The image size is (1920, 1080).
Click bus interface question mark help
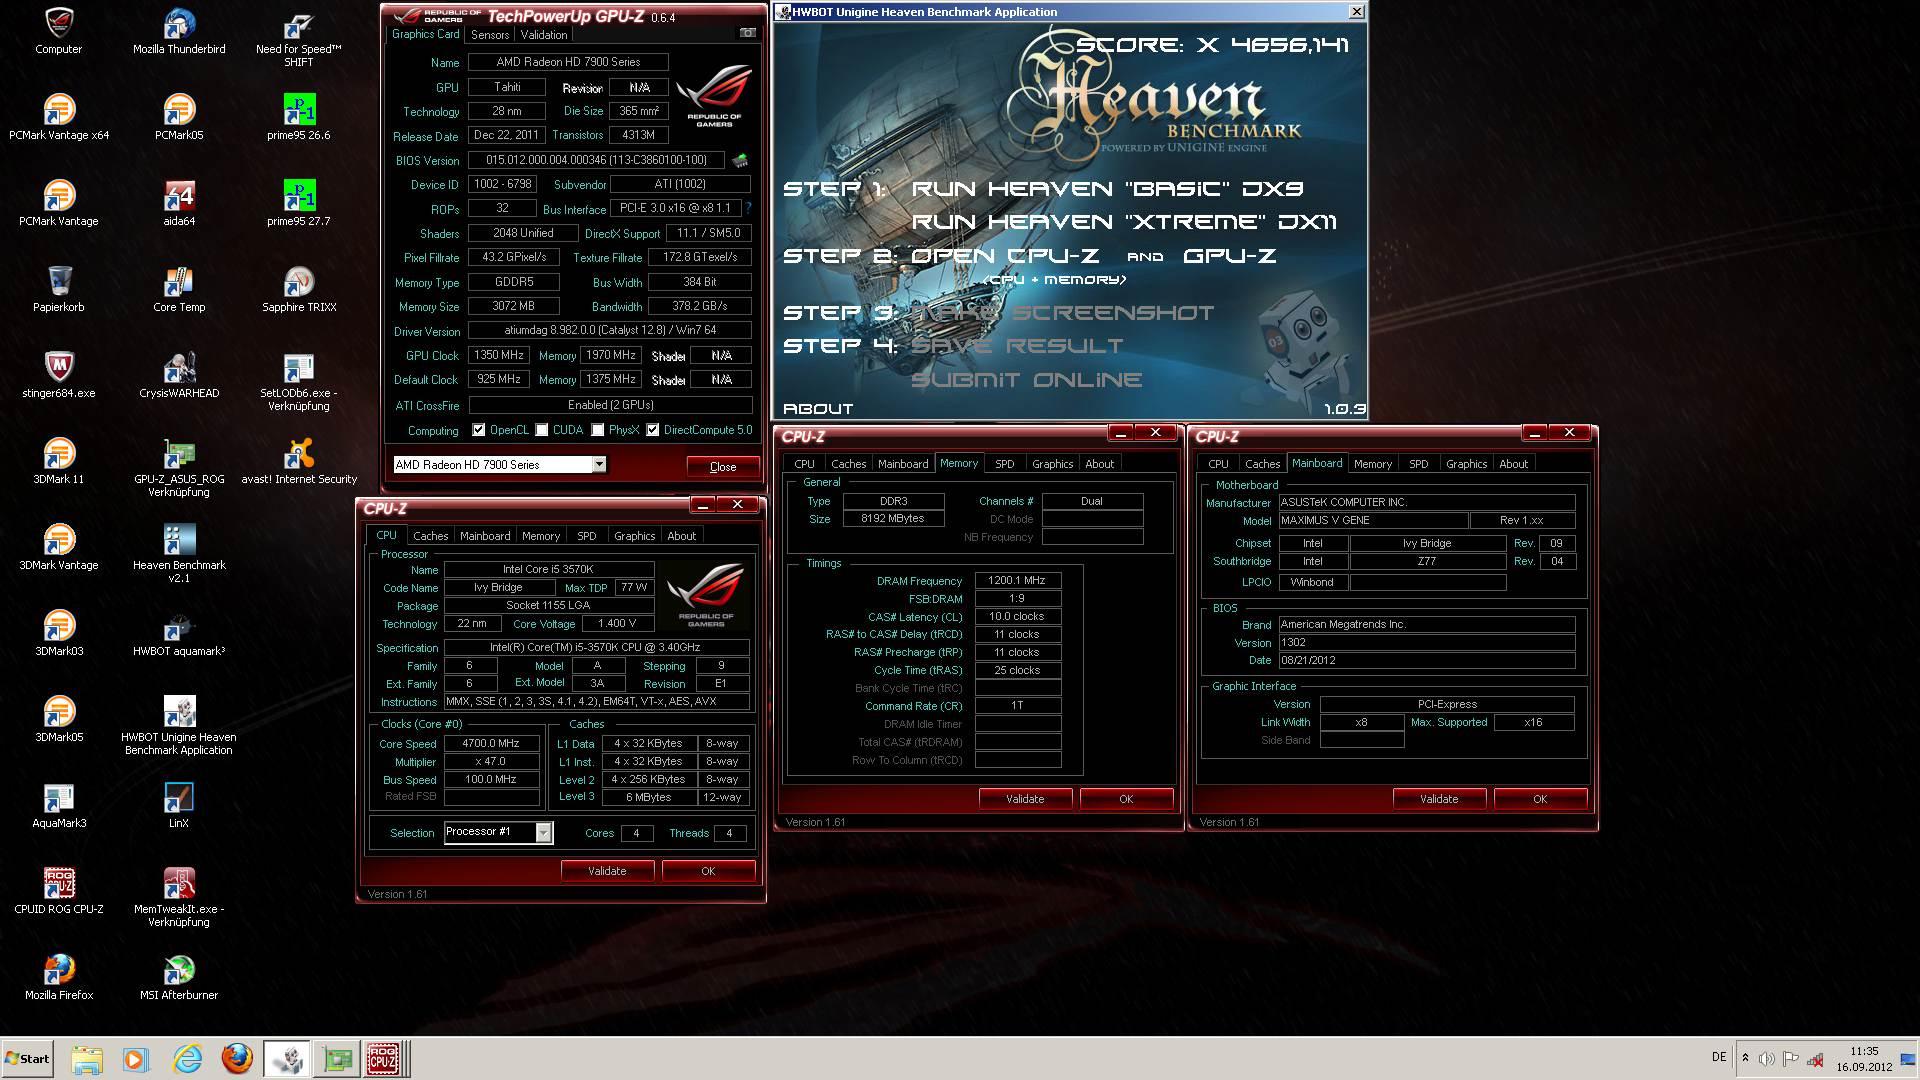(748, 209)
